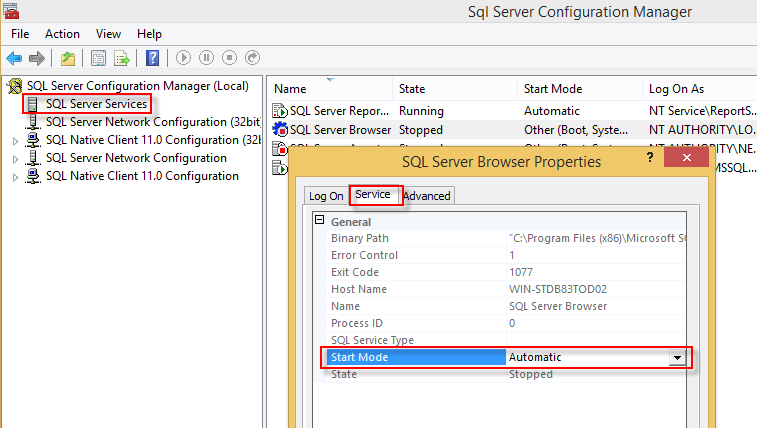Click the Stop Service toolbar icon
757x428 pixels.
tap(229, 58)
